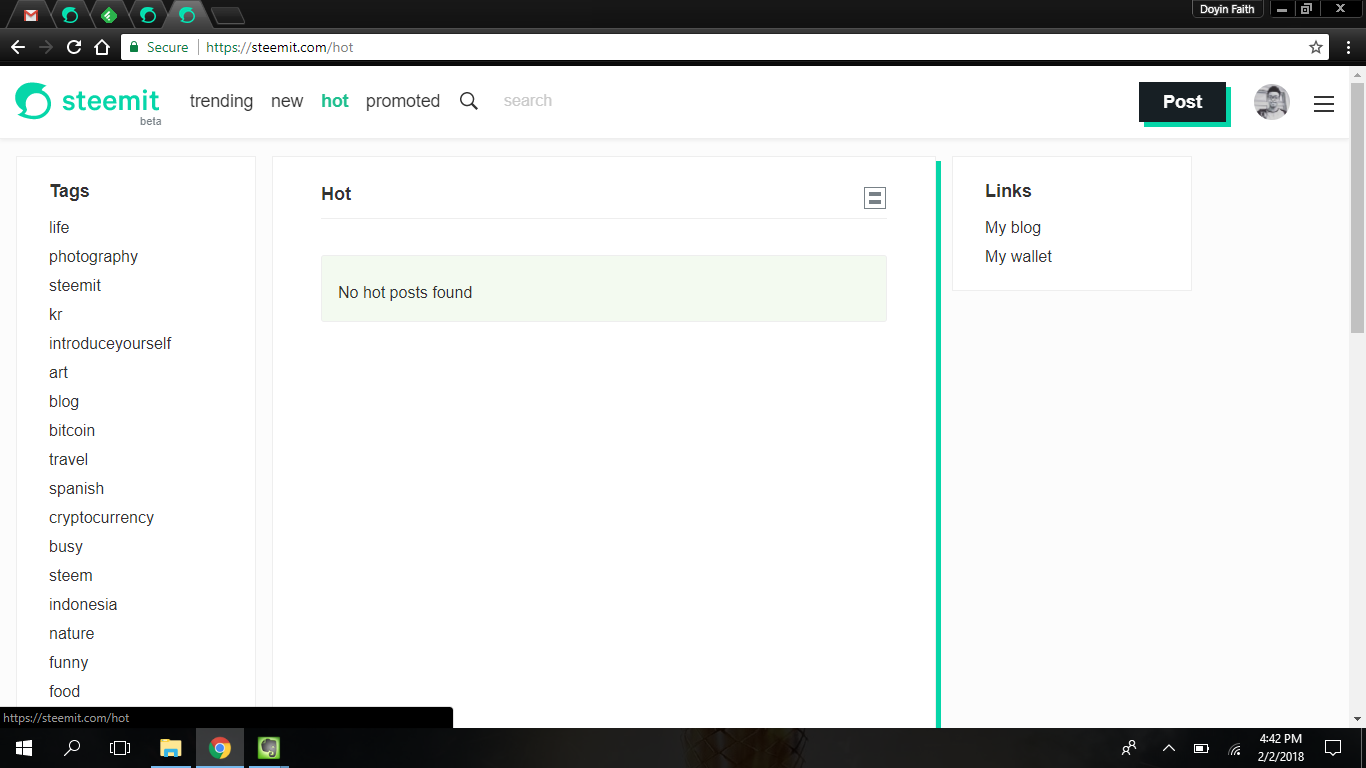Switch to the trending feed
This screenshot has width=1366, height=768.
(x=221, y=101)
